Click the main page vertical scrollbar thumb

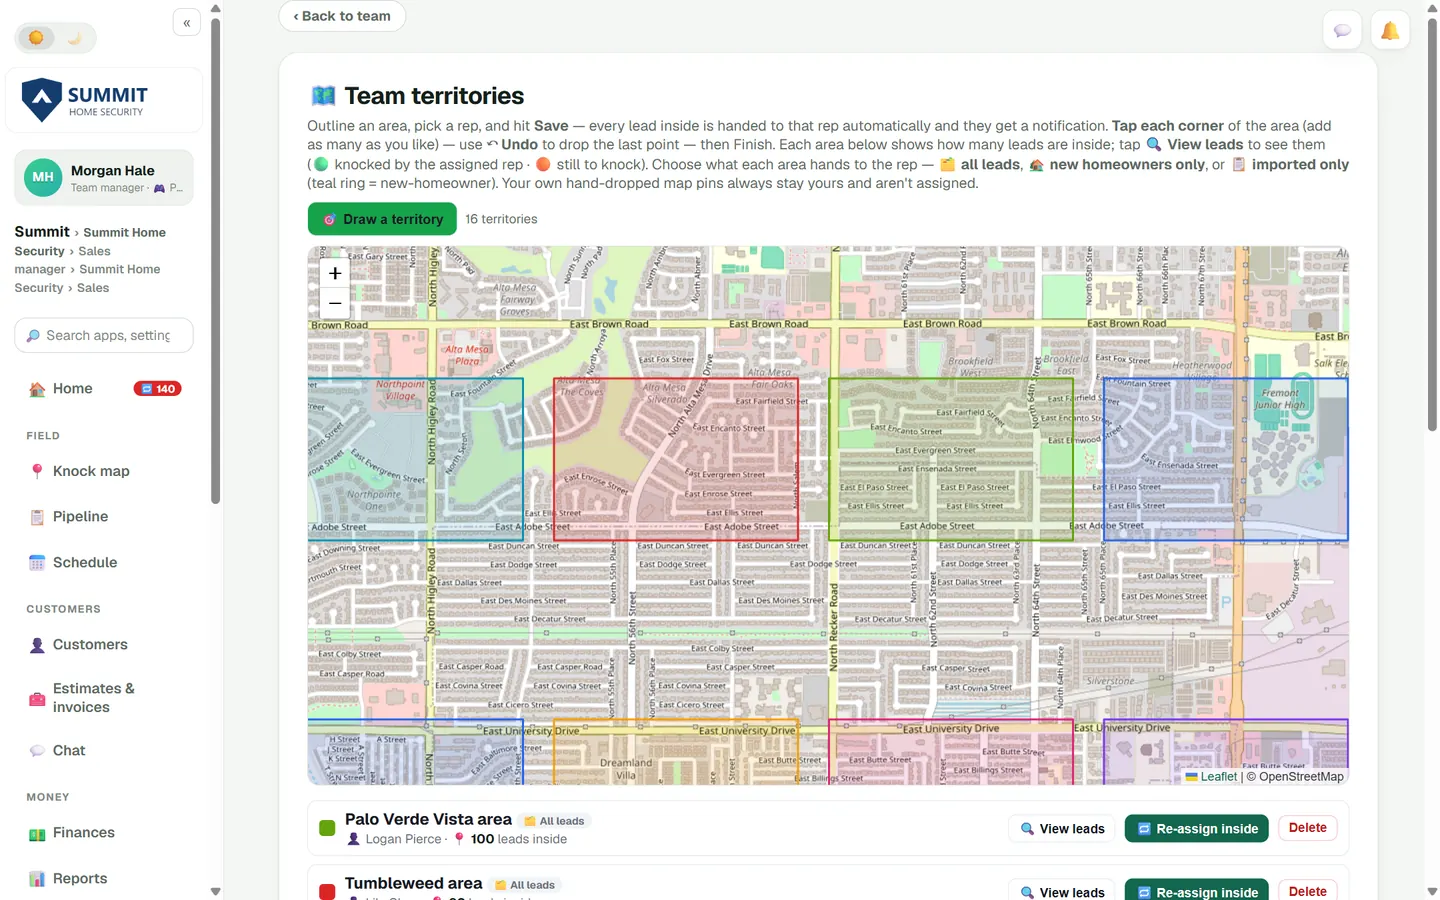(x=1432, y=224)
